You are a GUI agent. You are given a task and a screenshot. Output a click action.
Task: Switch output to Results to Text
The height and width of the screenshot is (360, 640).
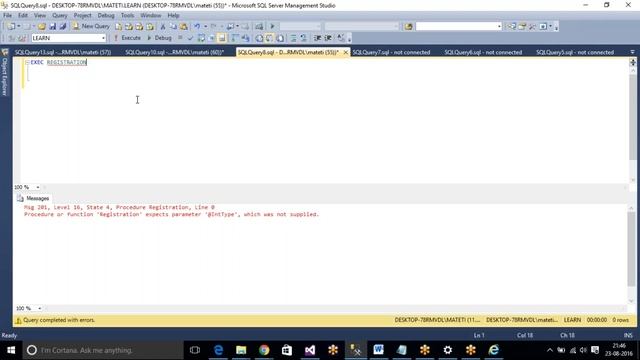(259, 38)
